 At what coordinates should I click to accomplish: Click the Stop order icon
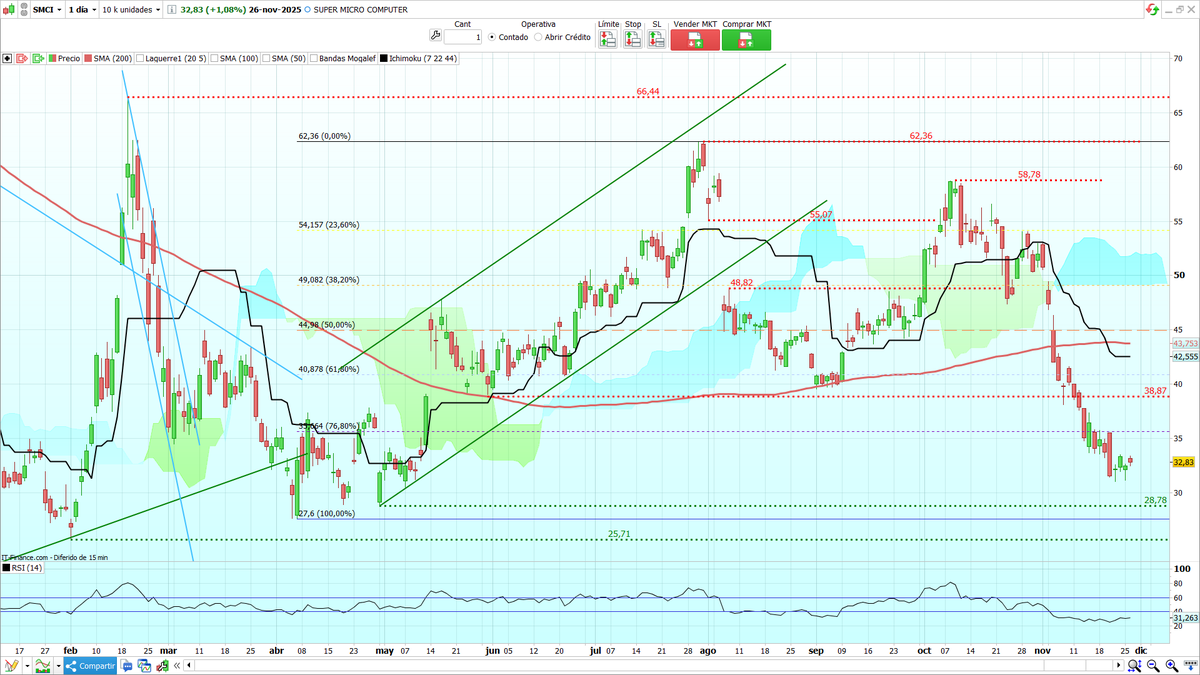[x=632, y=40]
